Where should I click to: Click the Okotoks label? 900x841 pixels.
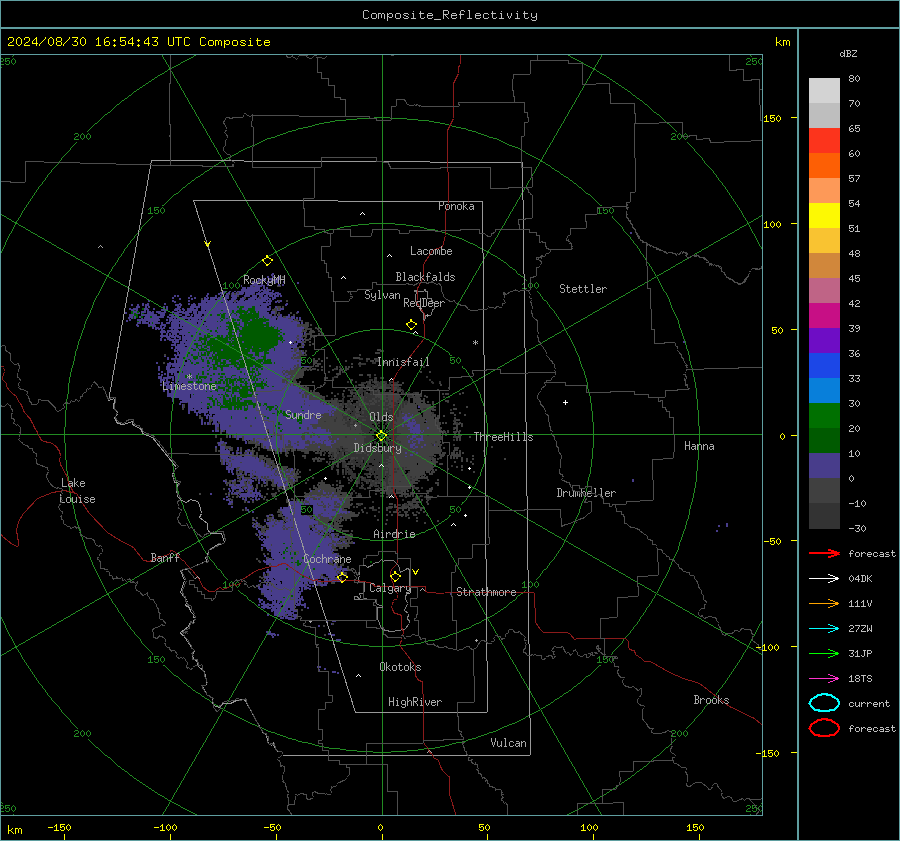pyautogui.click(x=400, y=667)
